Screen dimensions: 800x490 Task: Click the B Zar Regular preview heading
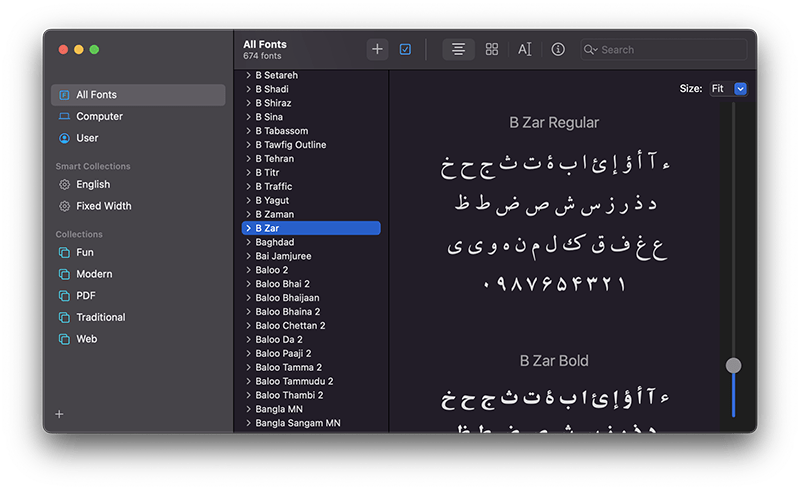click(554, 123)
